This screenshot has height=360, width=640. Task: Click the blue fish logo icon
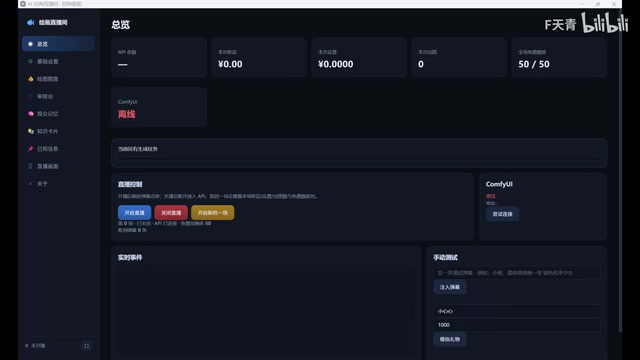[x=31, y=22]
